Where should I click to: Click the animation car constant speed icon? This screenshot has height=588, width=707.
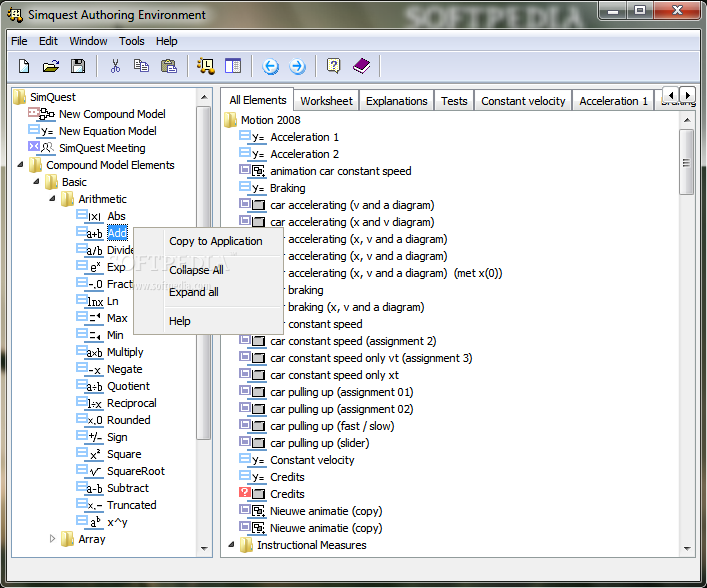coord(252,171)
